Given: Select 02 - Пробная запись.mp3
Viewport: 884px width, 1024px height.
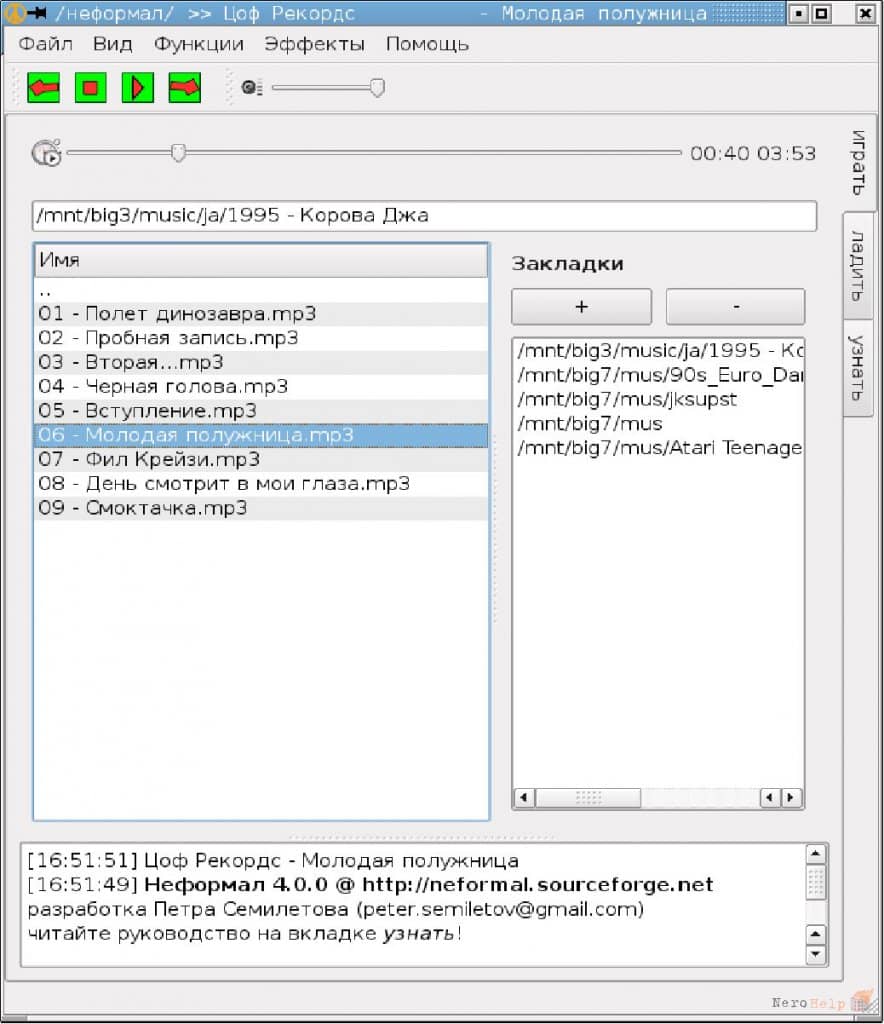Looking at the screenshot, I should coord(260,338).
